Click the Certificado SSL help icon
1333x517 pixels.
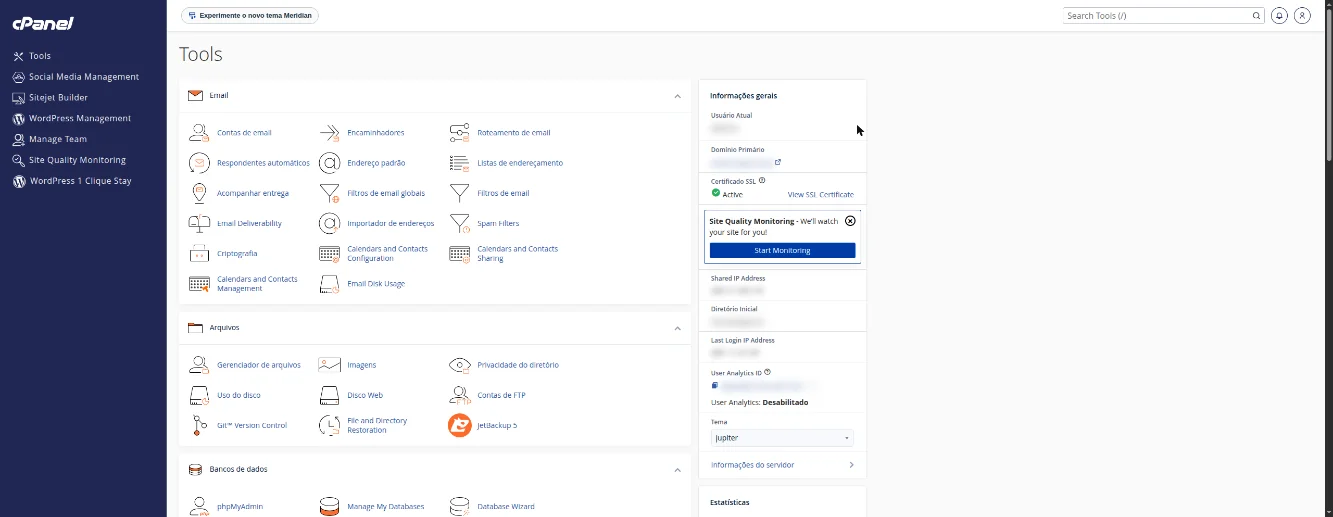click(762, 181)
